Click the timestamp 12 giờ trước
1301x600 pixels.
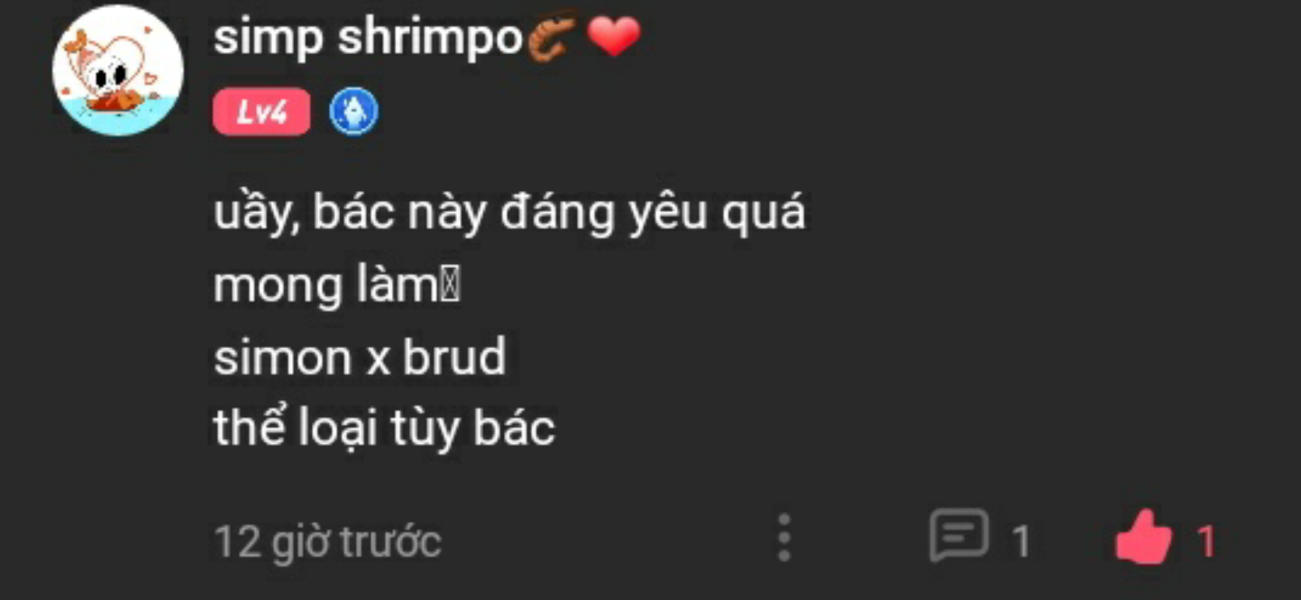click(x=328, y=542)
